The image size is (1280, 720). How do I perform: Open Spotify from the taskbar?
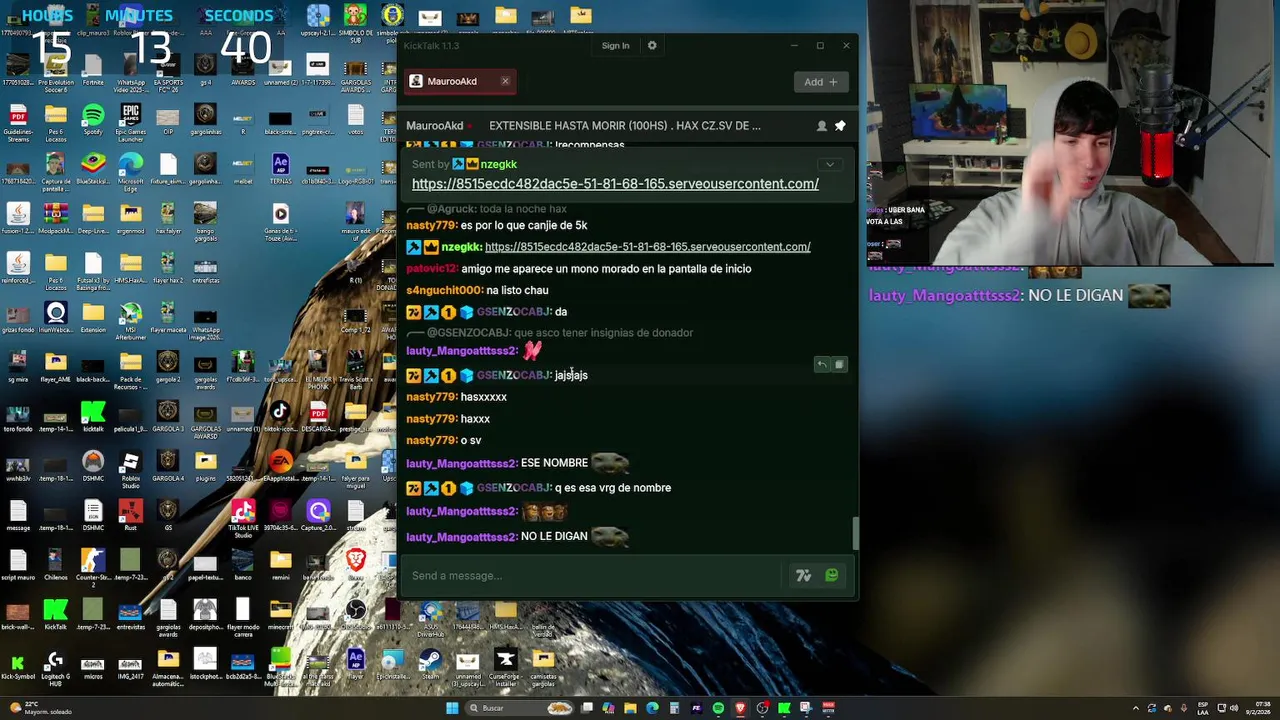click(x=718, y=708)
